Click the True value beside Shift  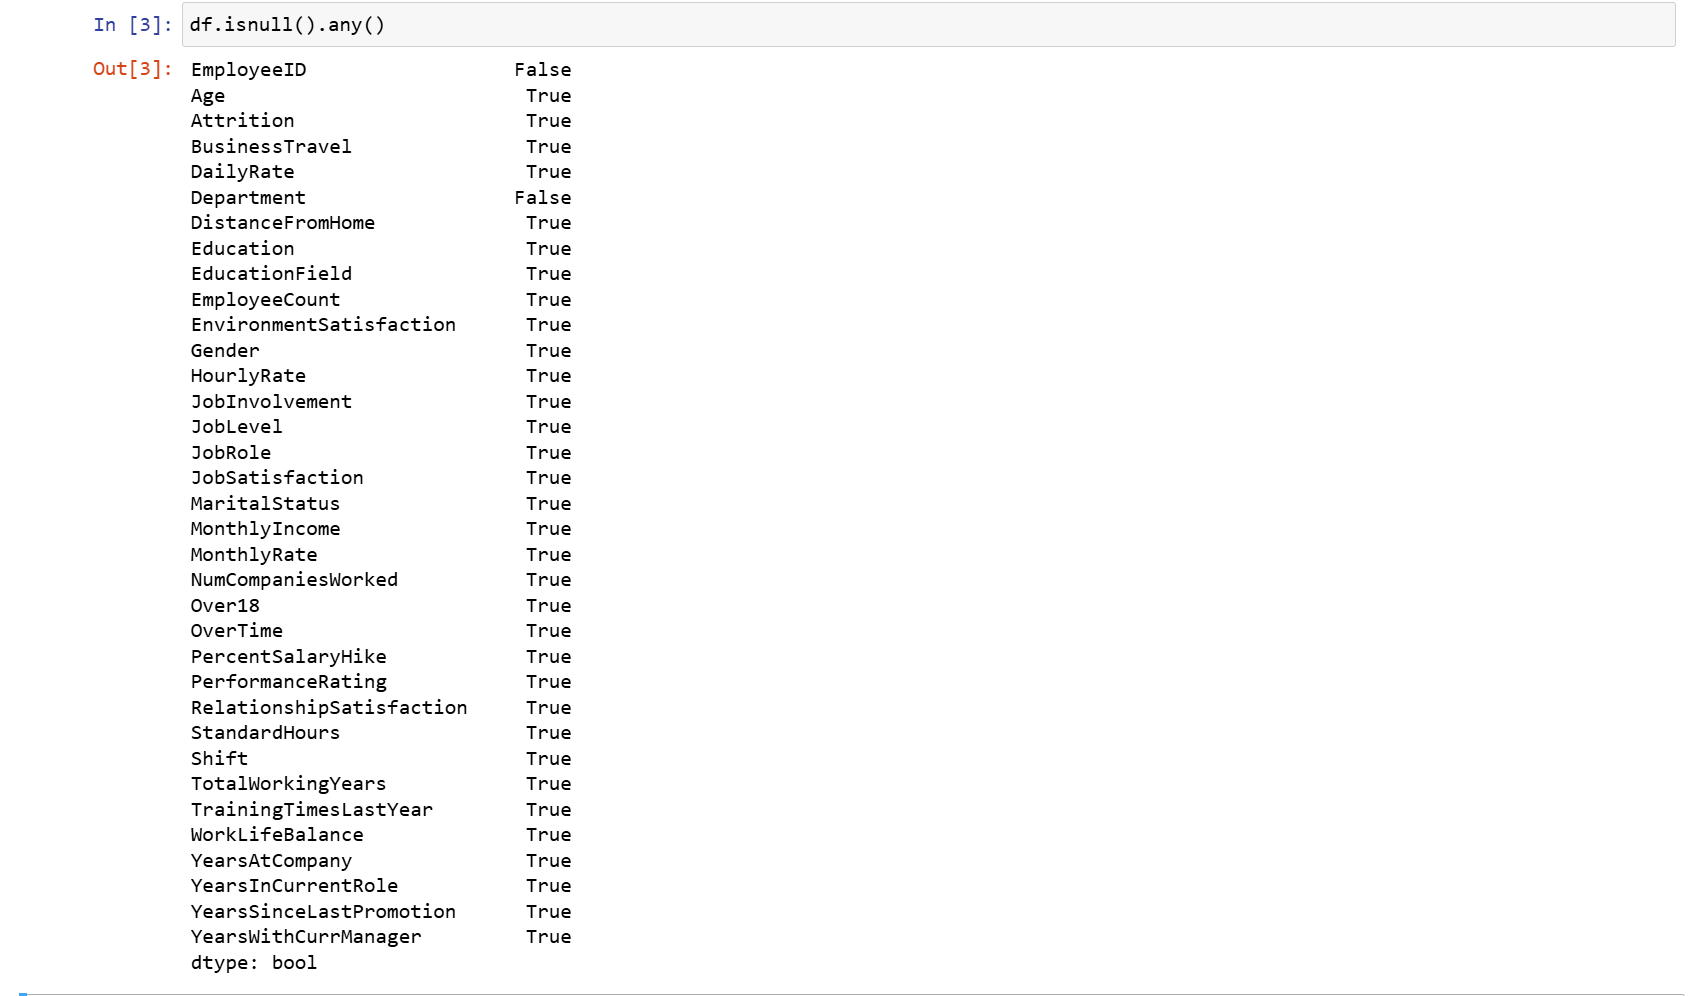548,759
